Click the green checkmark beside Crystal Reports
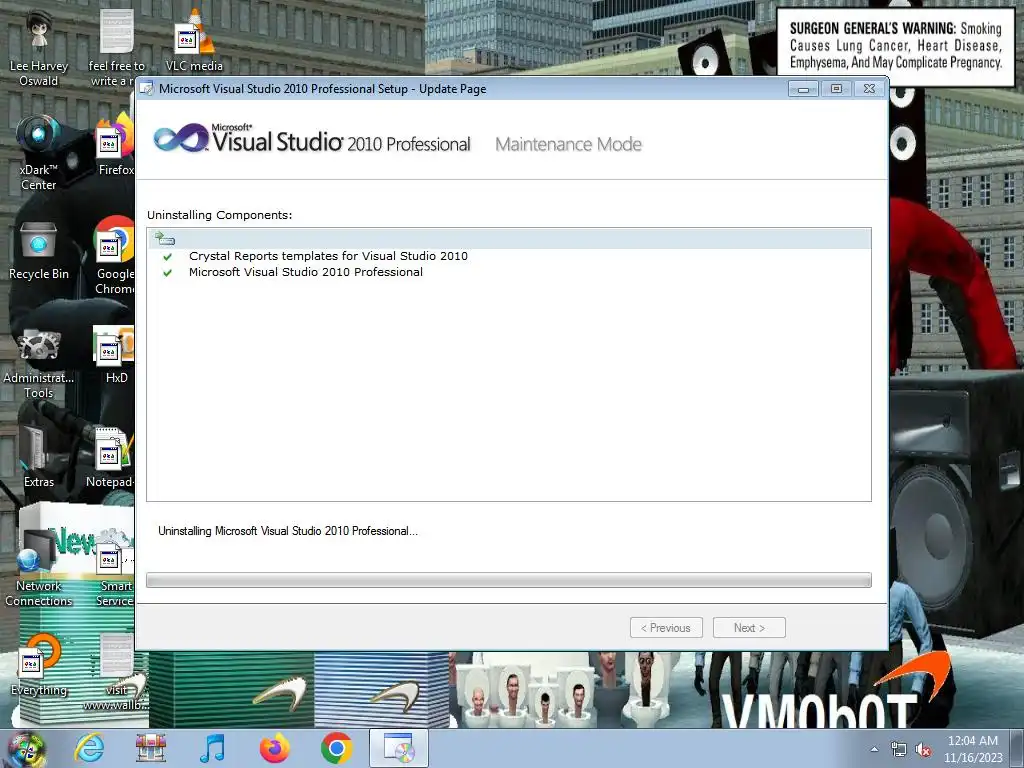1024x768 pixels. [x=168, y=257]
